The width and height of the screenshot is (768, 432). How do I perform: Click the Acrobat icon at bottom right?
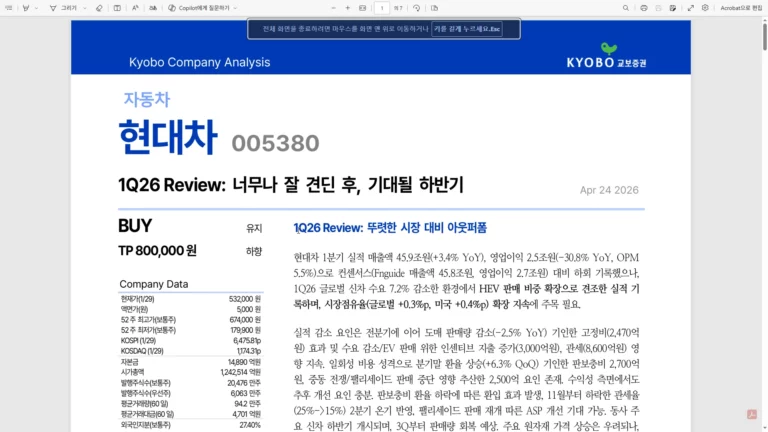click(752, 414)
